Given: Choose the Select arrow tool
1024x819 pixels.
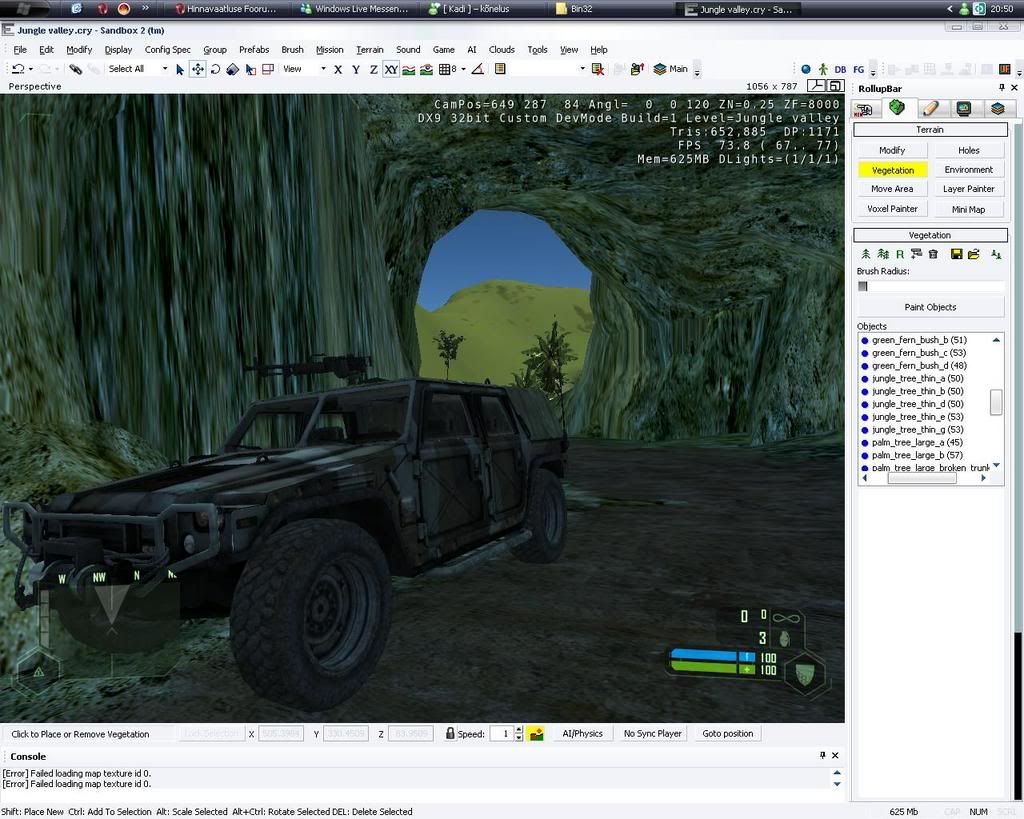Looking at the screenshot, I should click(x=180, y=69).
